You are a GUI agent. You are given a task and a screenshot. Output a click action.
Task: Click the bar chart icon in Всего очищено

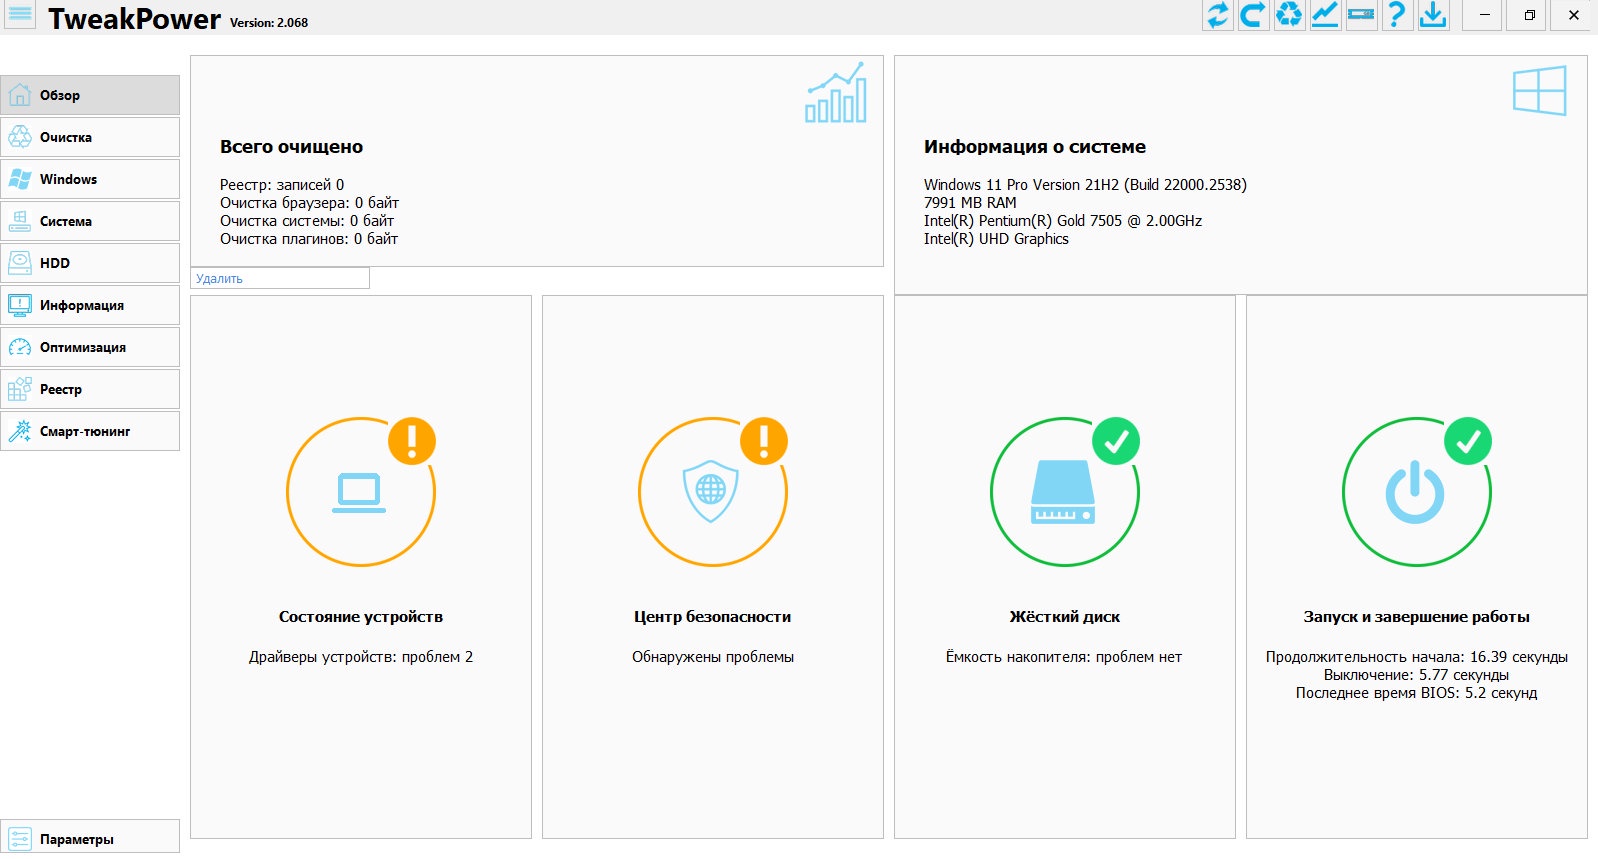tap(836, 93)
